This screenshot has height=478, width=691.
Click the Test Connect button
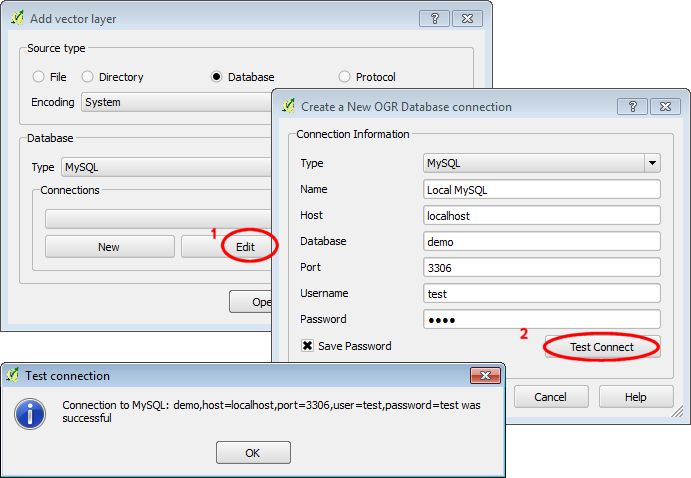(602, 347)
